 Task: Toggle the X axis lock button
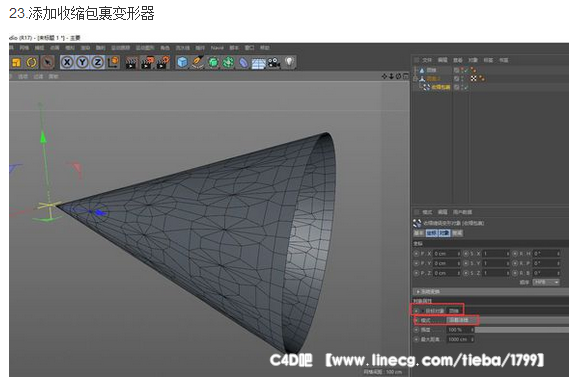[x=67, y=62]
